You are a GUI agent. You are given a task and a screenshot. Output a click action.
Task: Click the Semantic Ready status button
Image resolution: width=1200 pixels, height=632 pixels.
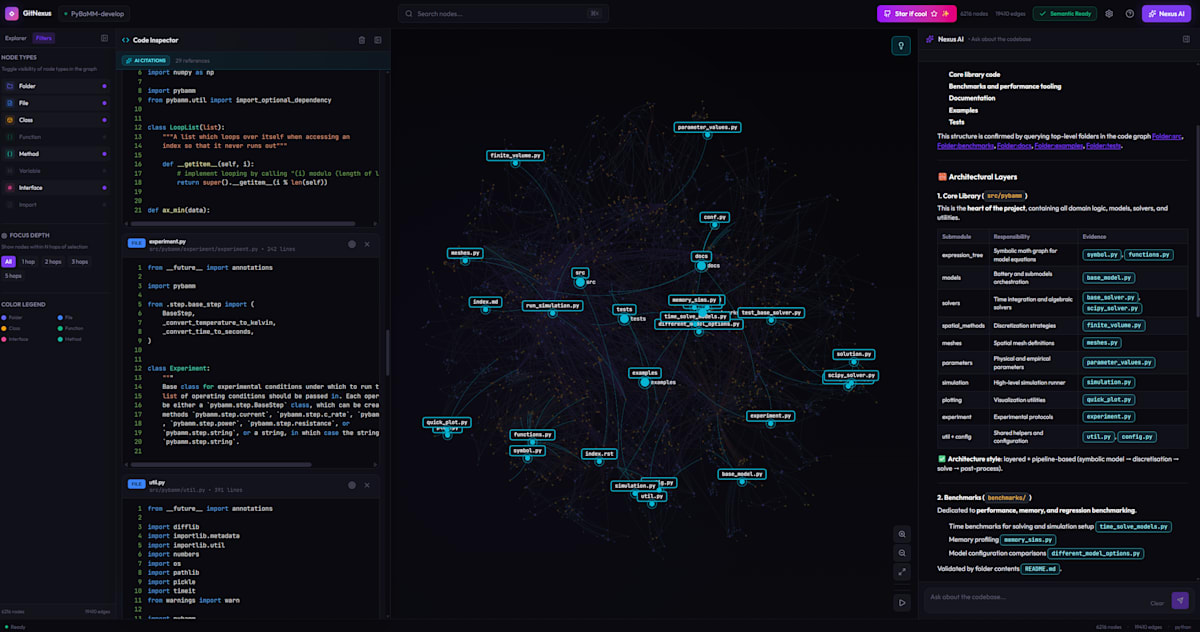point(1066,14)
